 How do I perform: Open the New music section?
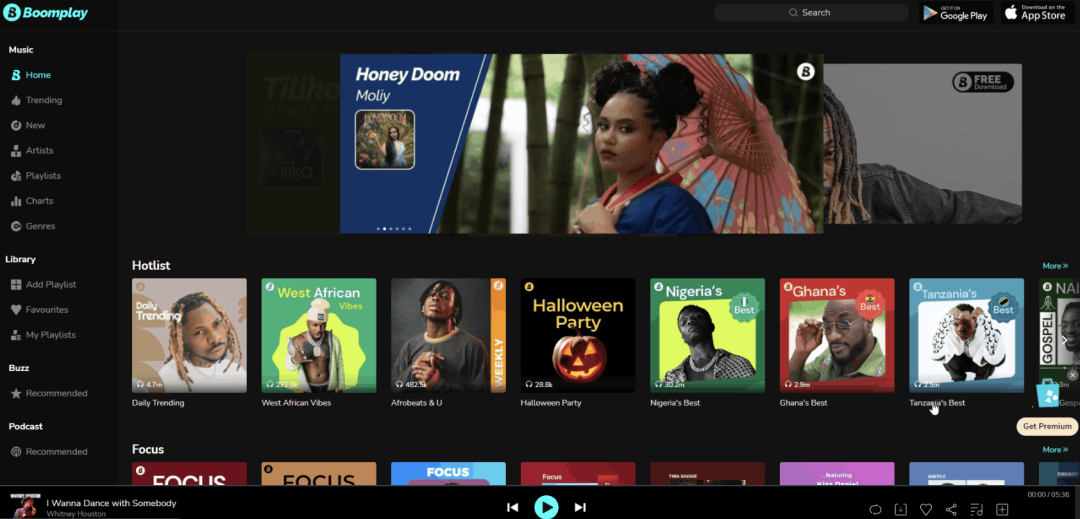click(x=28, y=125)
